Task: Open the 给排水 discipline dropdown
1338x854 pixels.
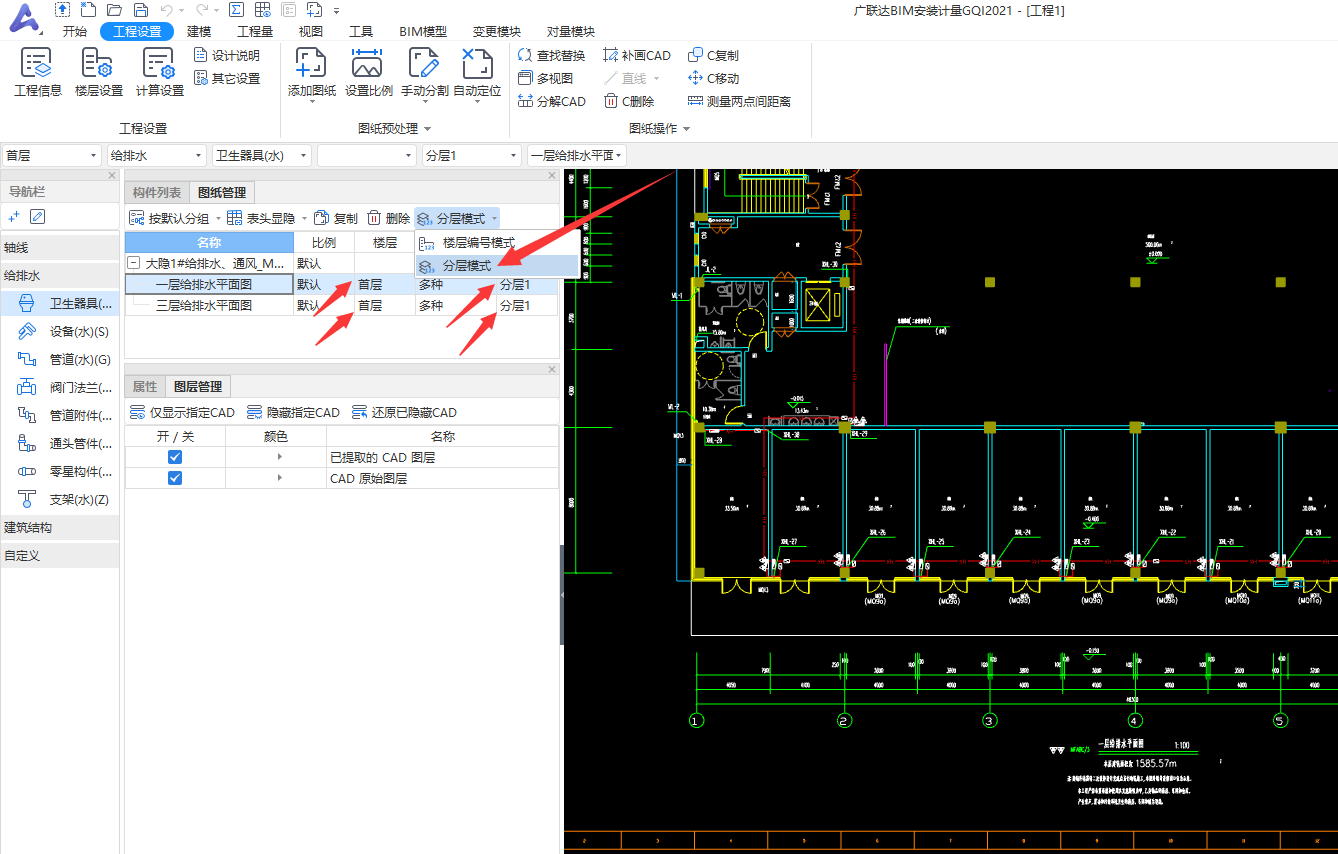Action: [x=157, y=155]
